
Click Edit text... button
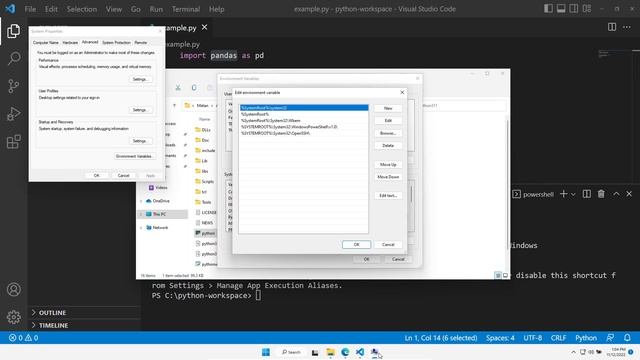[388, 196]
